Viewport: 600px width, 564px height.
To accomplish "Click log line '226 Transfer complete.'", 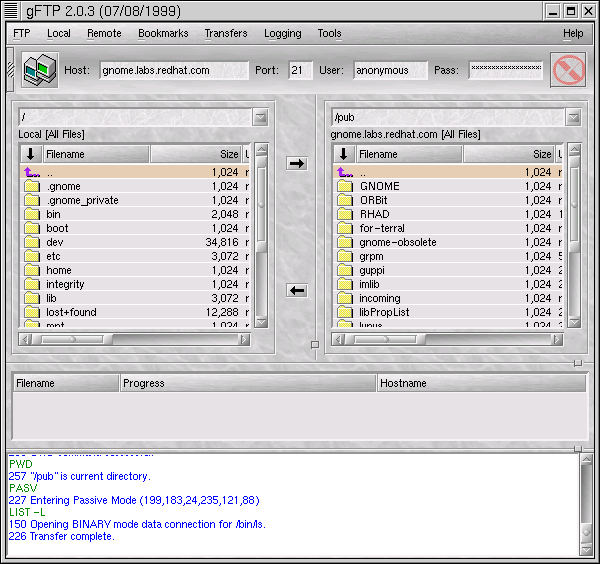I will pos(62,536).
